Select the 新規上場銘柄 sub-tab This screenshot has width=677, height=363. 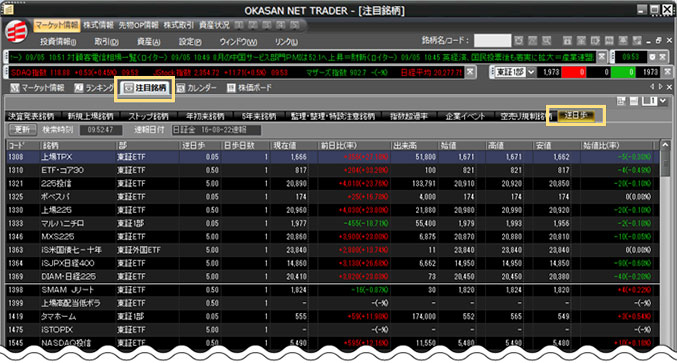click(x=90, y=116)
